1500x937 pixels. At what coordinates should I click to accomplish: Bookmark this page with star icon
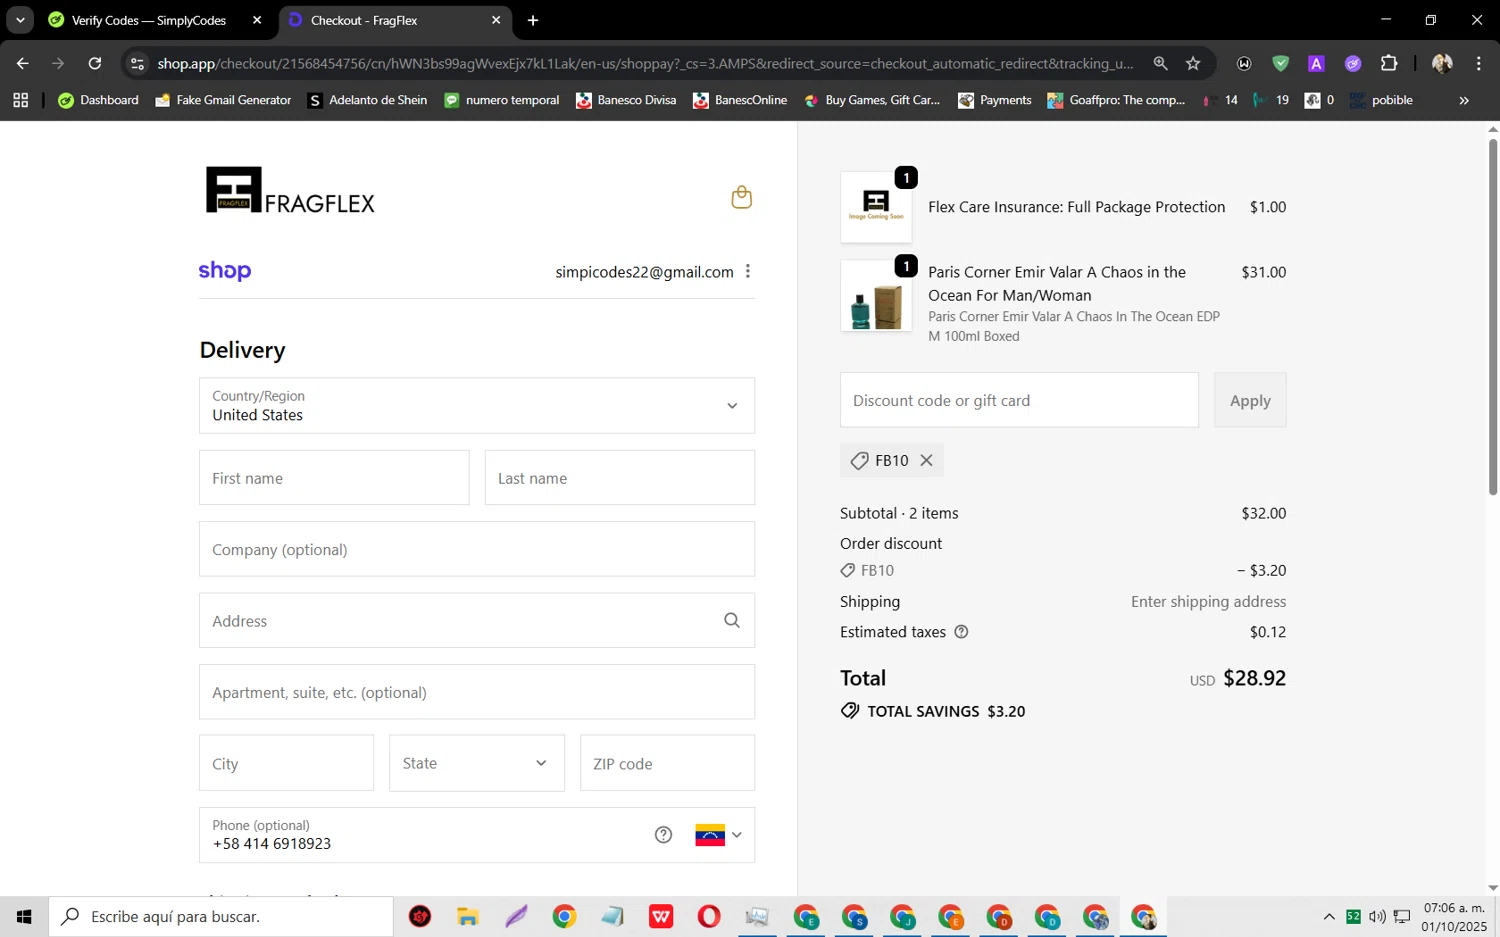pyautogui.click(x=1193, y=63)
